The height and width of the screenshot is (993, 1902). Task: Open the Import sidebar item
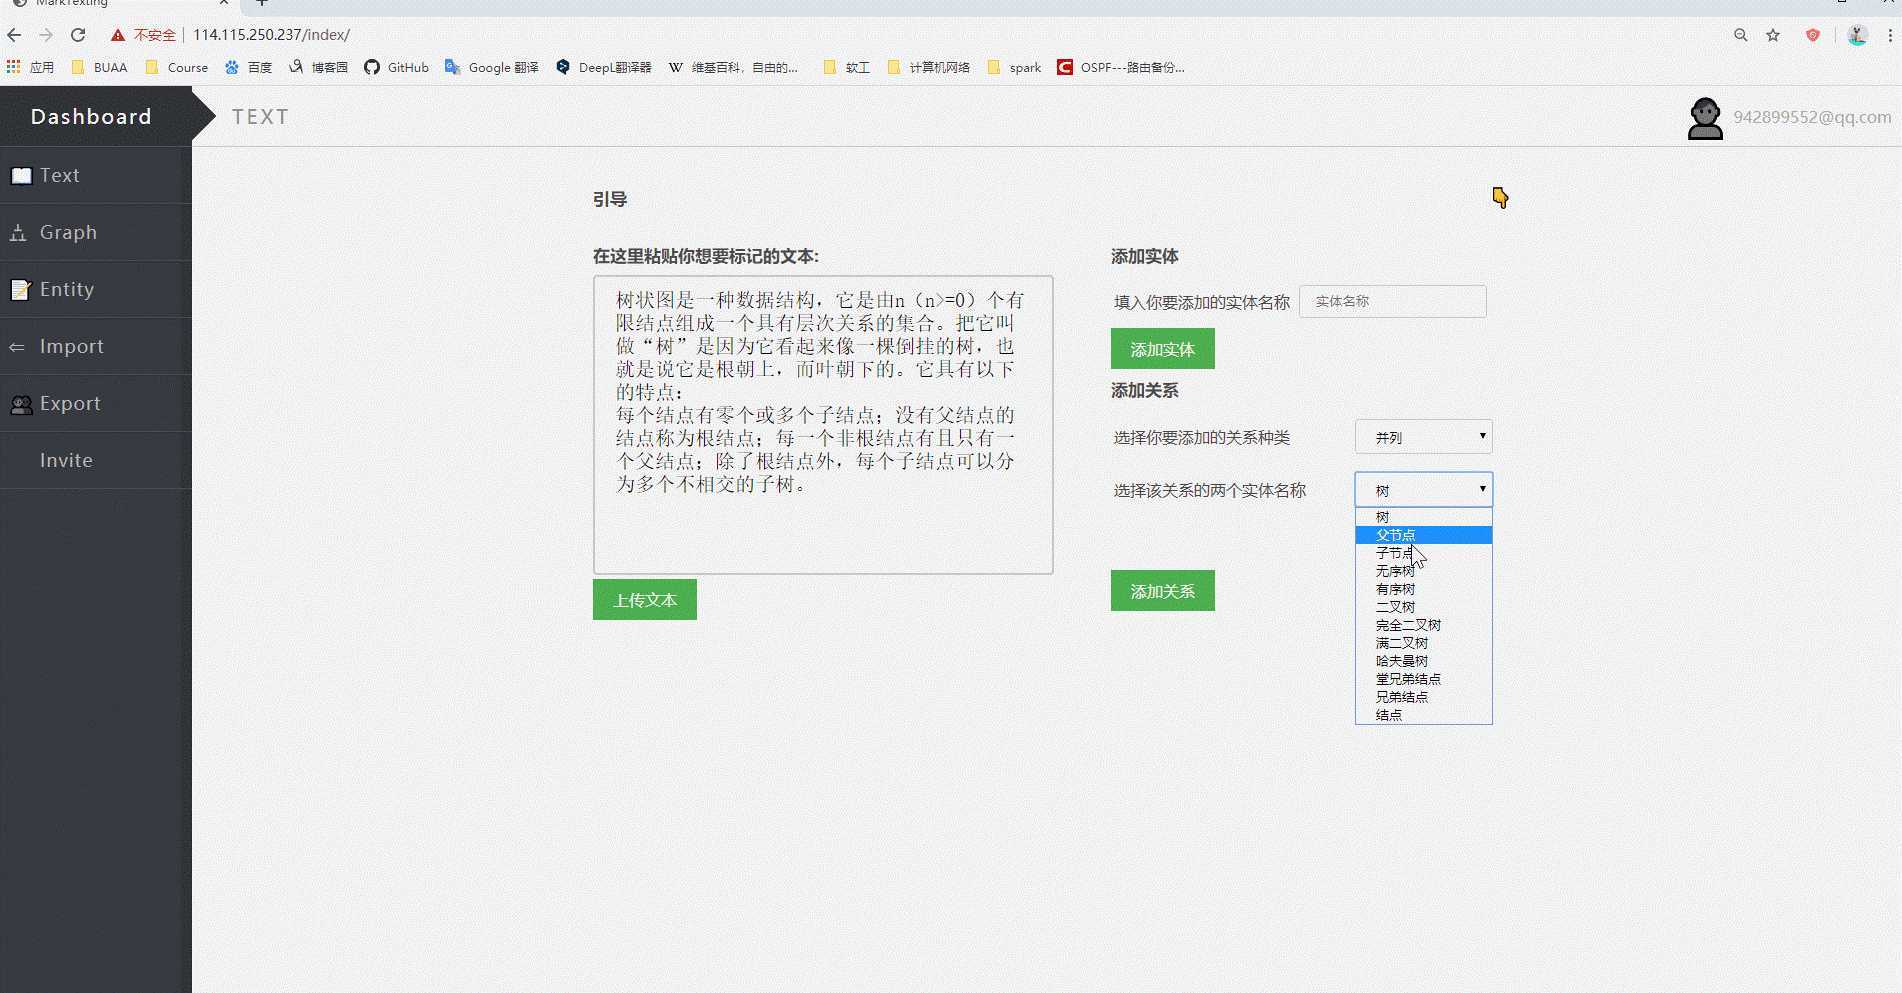[x=96, y=346]
